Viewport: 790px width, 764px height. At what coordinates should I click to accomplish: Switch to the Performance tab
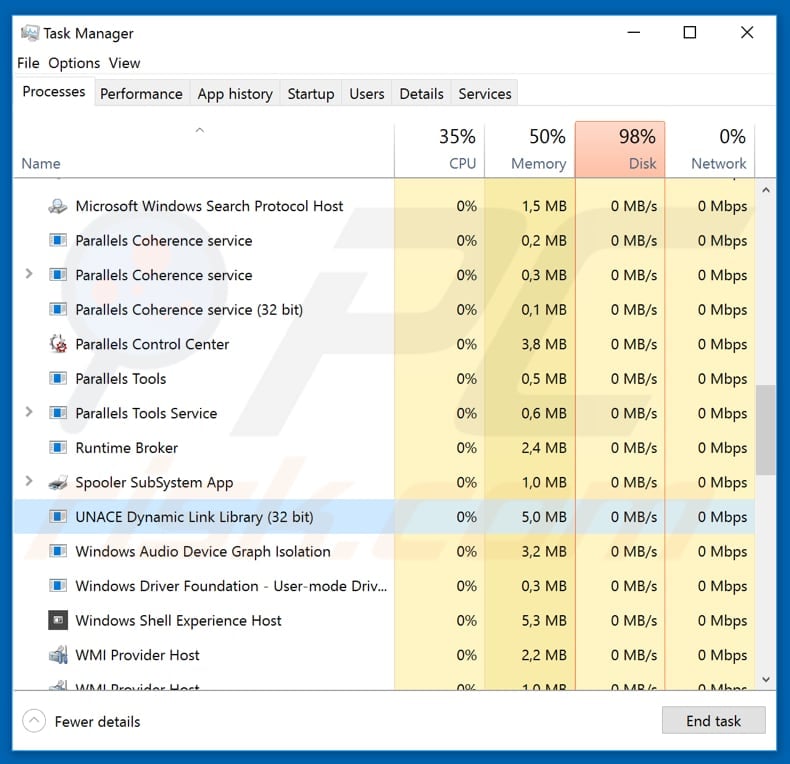pyautogui.click(x=141, y=94)
